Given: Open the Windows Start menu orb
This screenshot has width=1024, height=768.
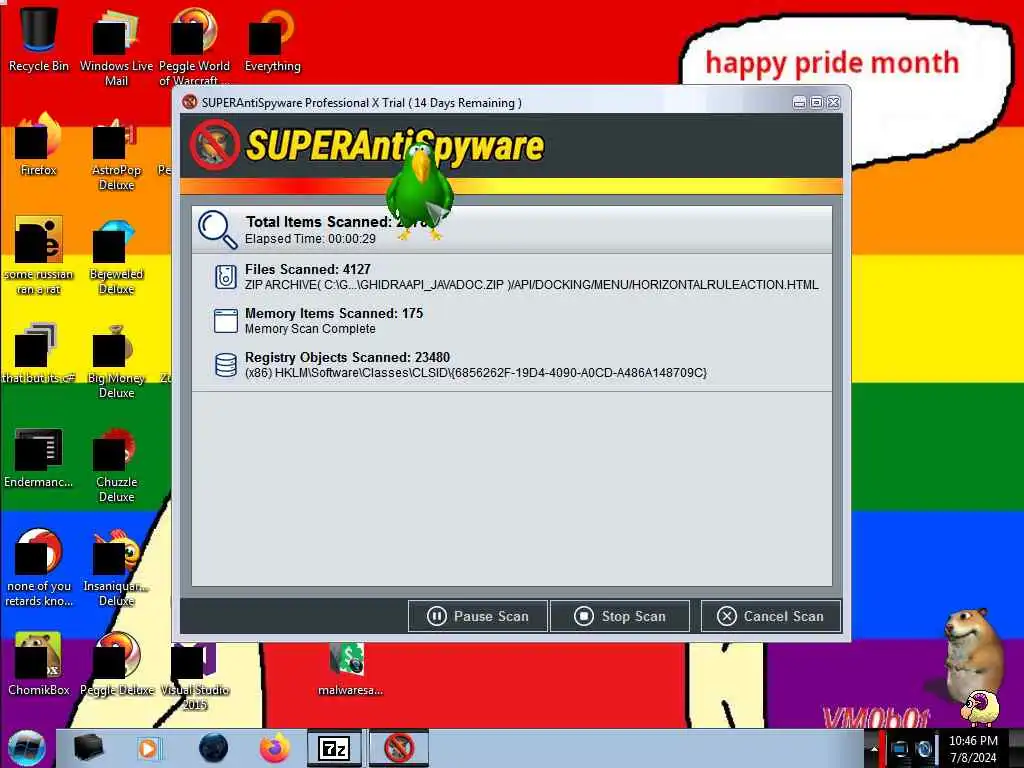Looking at the screenshot, I should (x=27, y=748).
